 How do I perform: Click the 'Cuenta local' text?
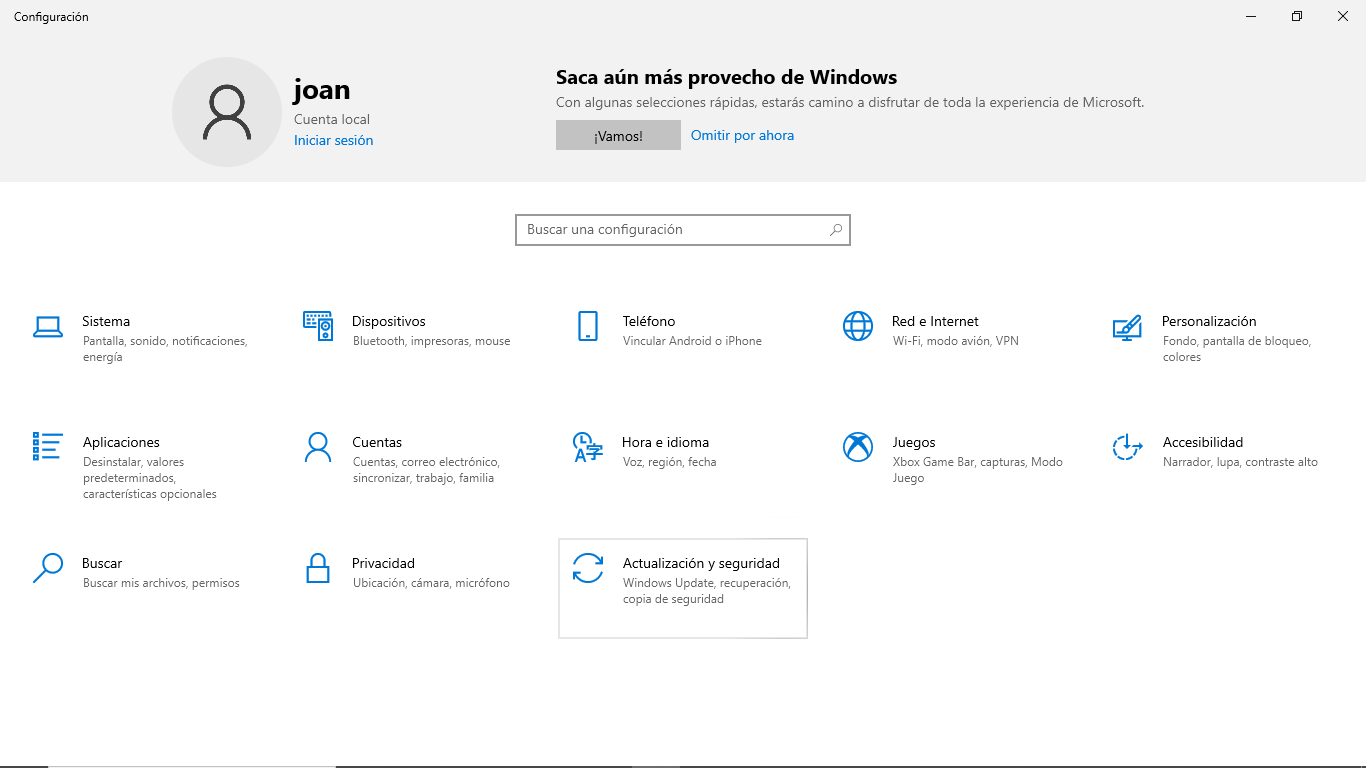point(332,119)
